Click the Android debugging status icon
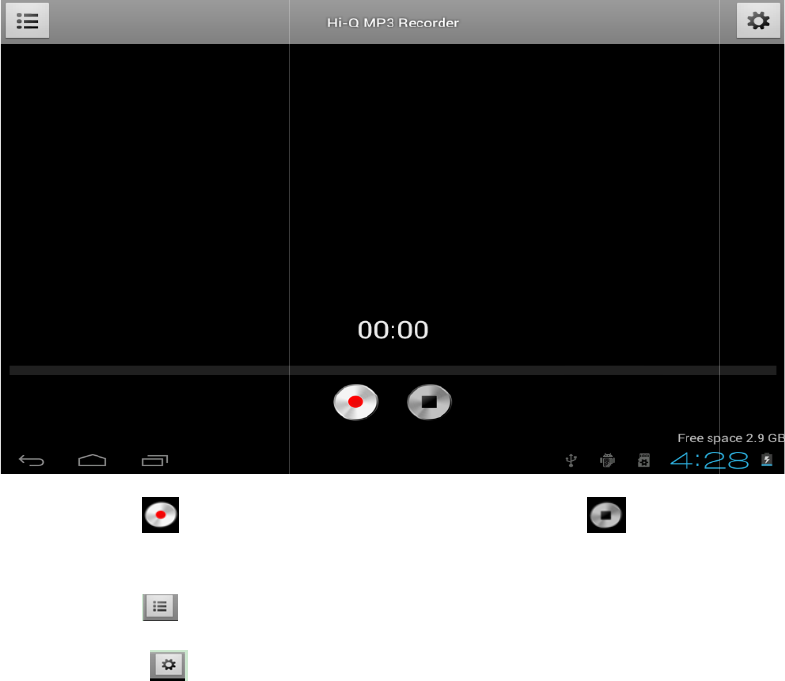Viewport: 785px width, 681px height. tap(607, 460)
